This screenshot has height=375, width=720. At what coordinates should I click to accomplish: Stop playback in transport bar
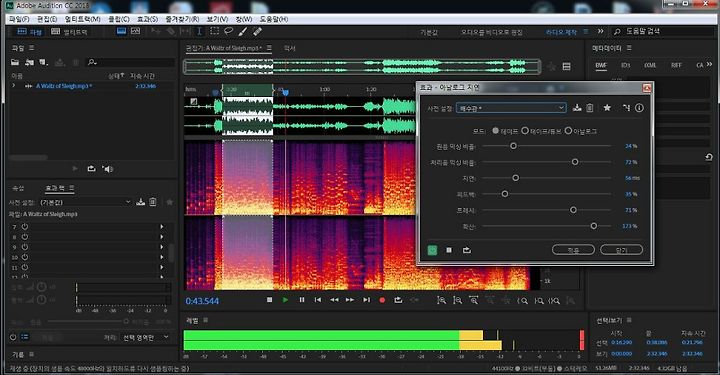tap(270, 300)
